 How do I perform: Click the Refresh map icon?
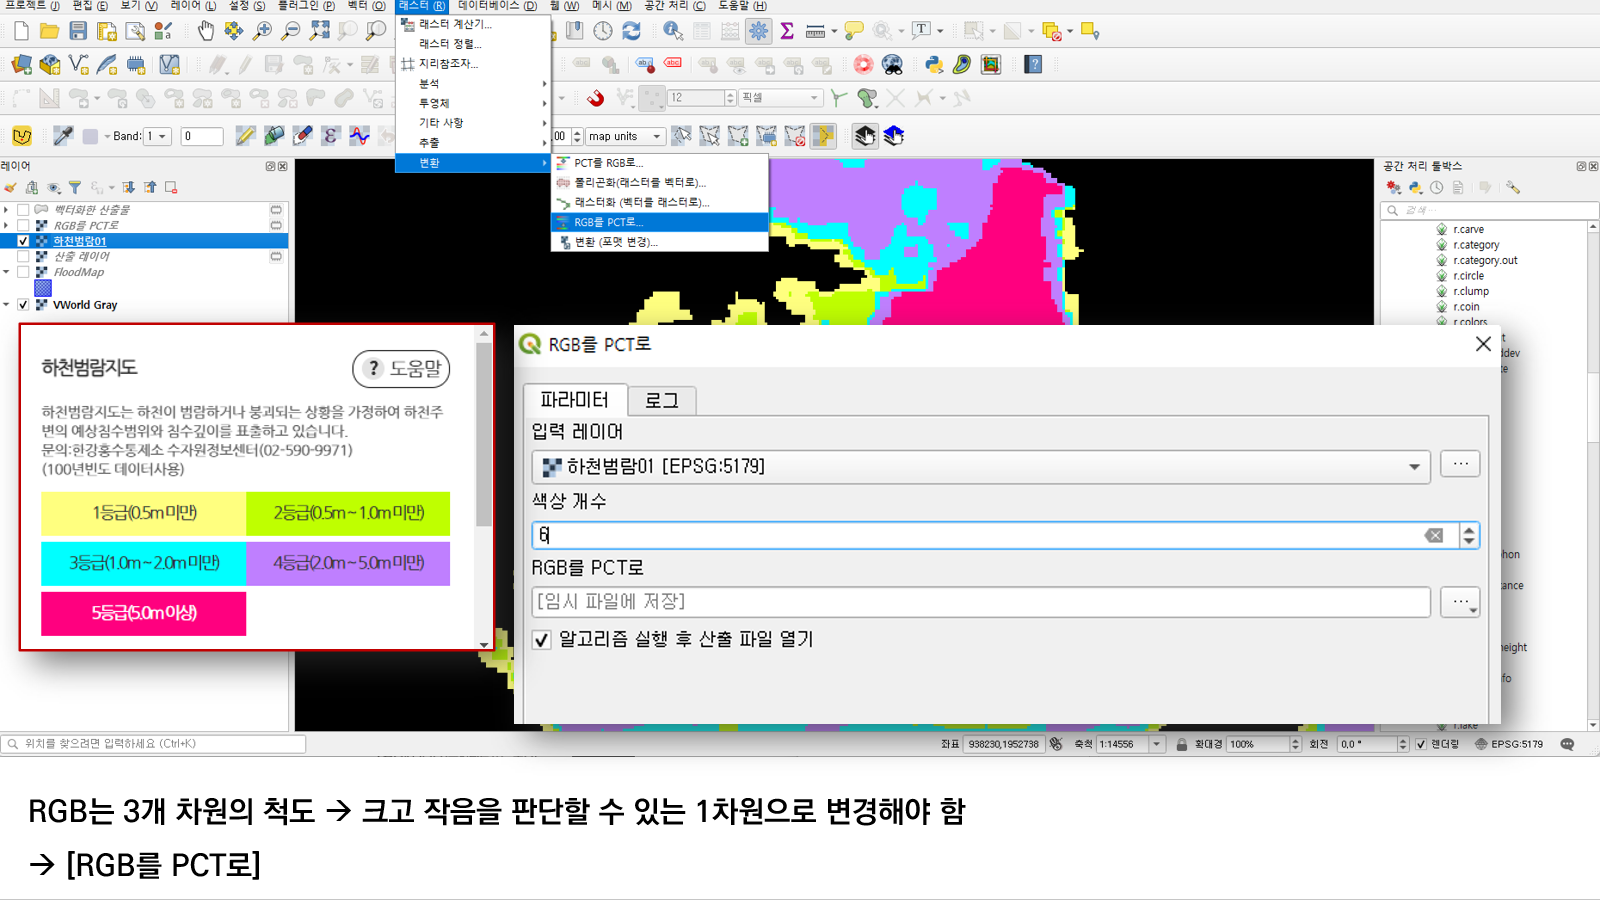[631, 31]
